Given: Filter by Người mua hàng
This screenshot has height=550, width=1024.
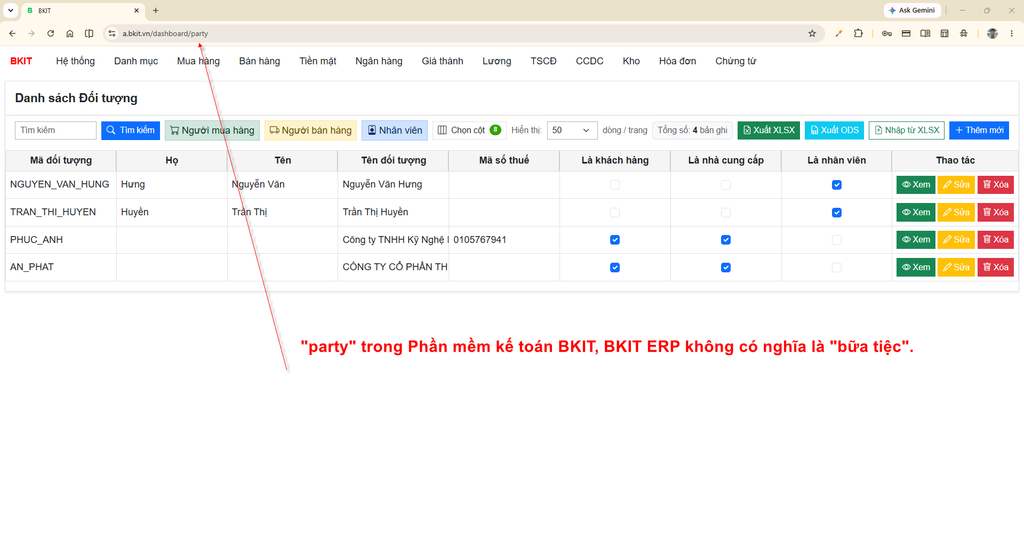Looking at the screenshot, I should coord(212,130).
